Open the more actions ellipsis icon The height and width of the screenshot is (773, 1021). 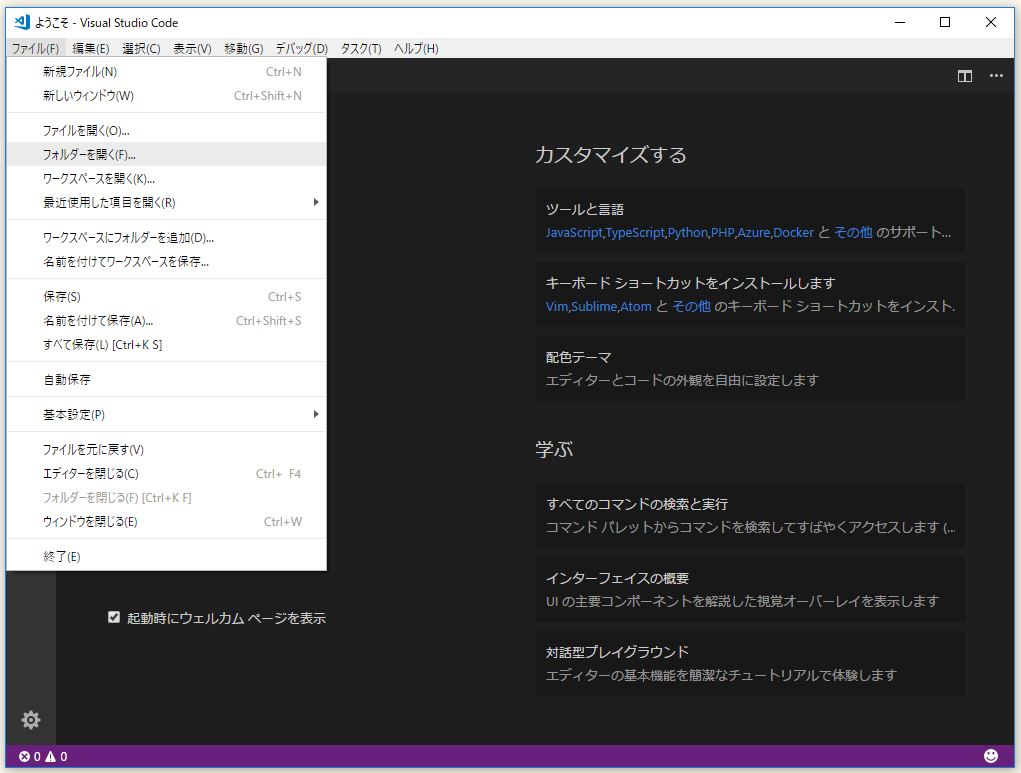[x=996, y=75]
